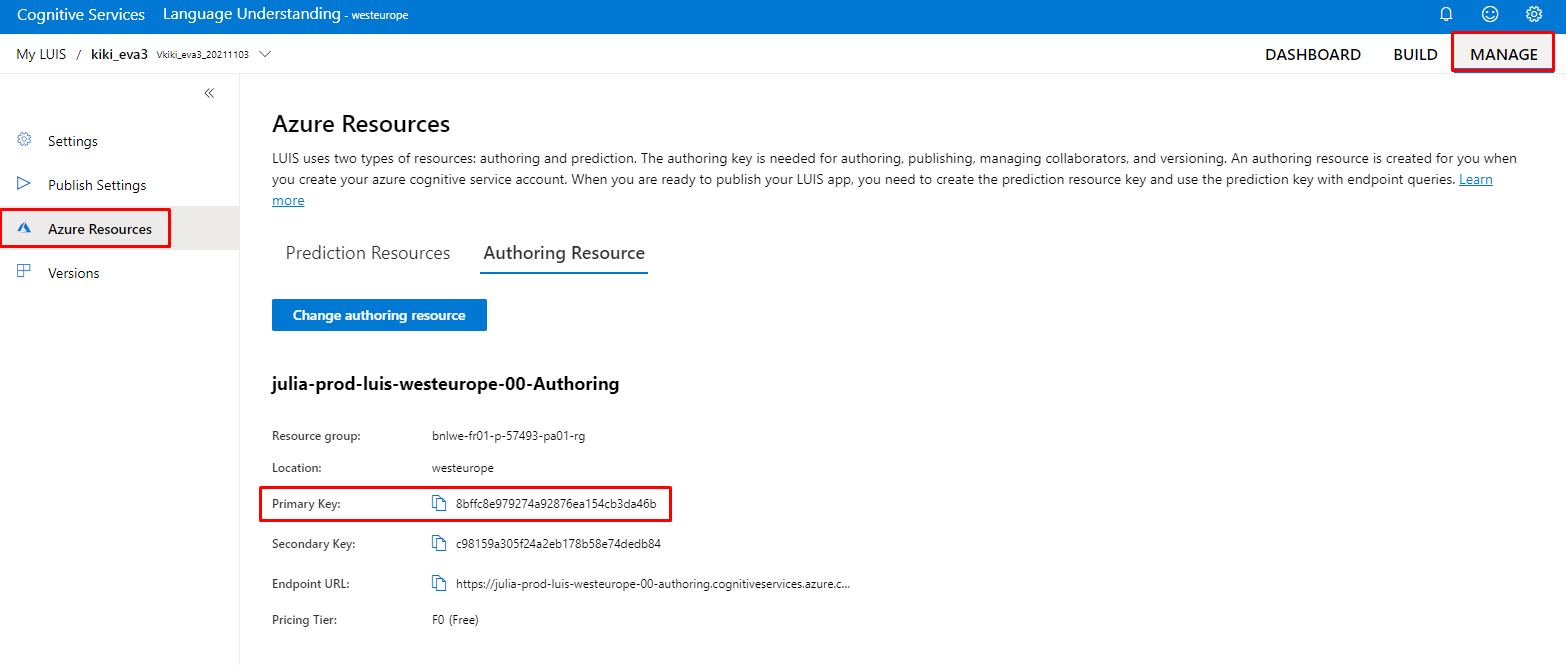Image resolution: width=1566 pixels, height=665 pixels.
Task: Open Settings in the sidebar
Action: 73,141
